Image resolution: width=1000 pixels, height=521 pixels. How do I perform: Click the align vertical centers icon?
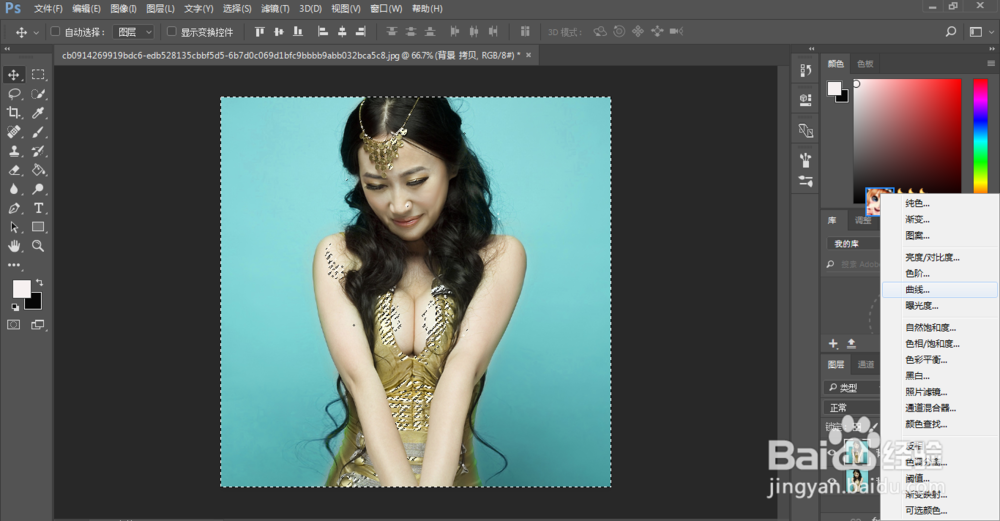279,31
